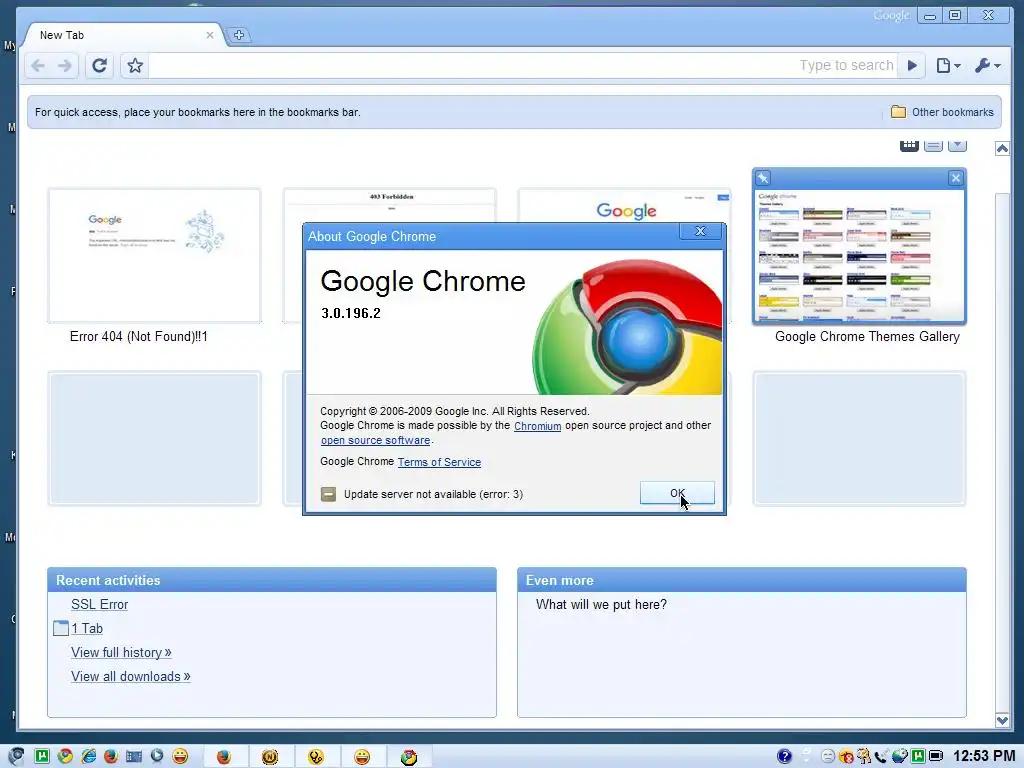This screenshot has height=768, width=1024.
Task: Close the About Google Chrome dialog
Action: point(700,231)
